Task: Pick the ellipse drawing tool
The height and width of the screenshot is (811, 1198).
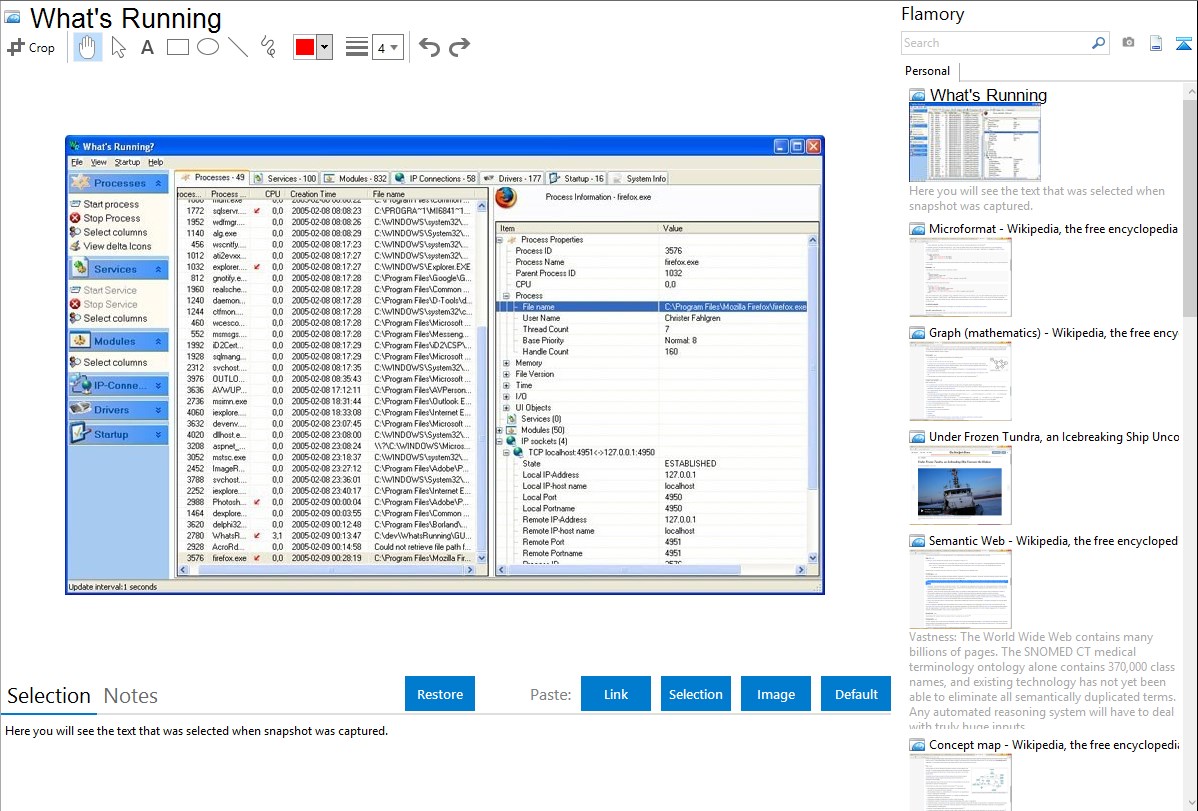Action: (208, 47)
